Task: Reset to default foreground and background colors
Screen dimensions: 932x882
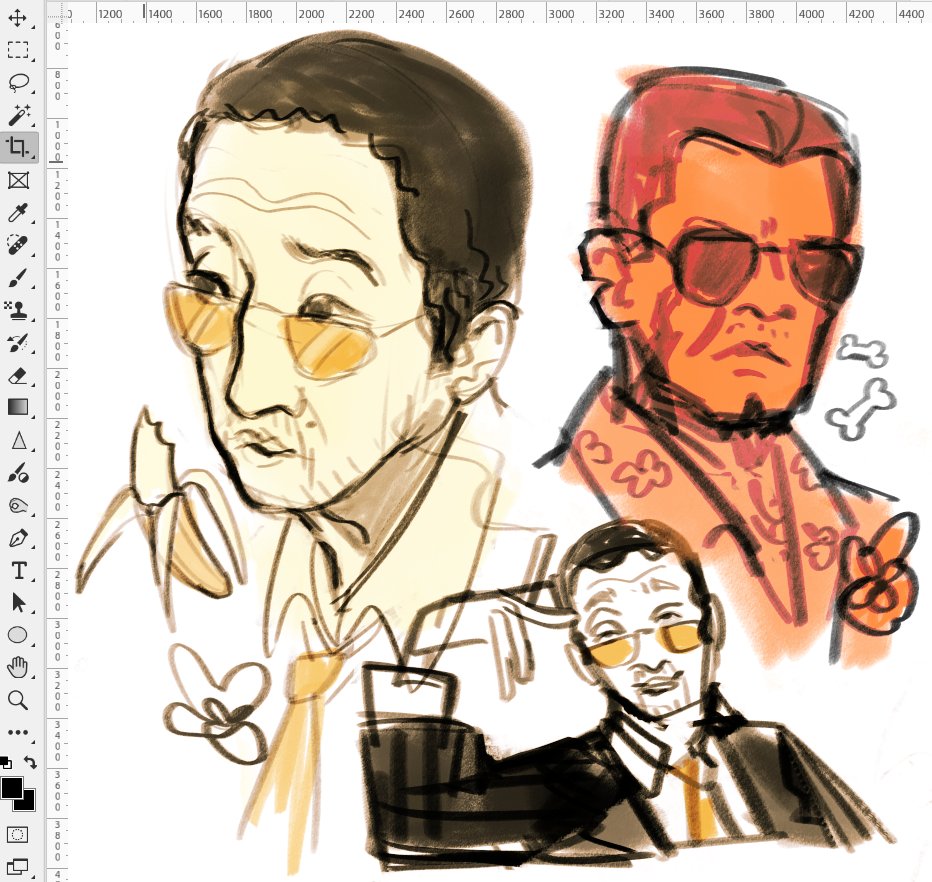Action: click(5, 763)
